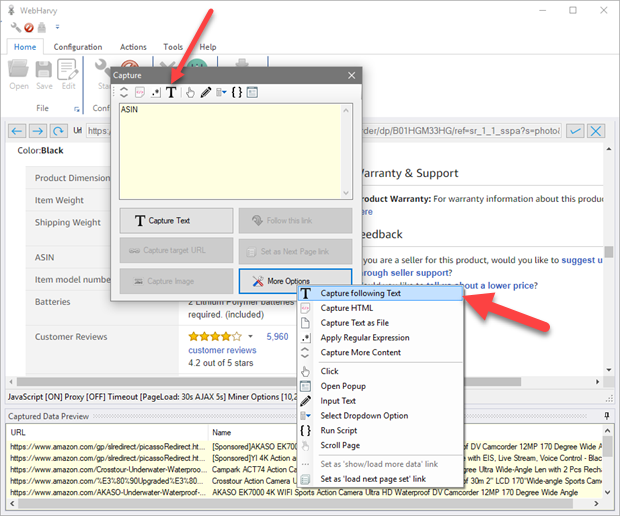Image resolution: width=620 pixels, height=516 pixels.
Task: Open Select Dropdown Option icon in Capture toolbar
Action: 220,92
